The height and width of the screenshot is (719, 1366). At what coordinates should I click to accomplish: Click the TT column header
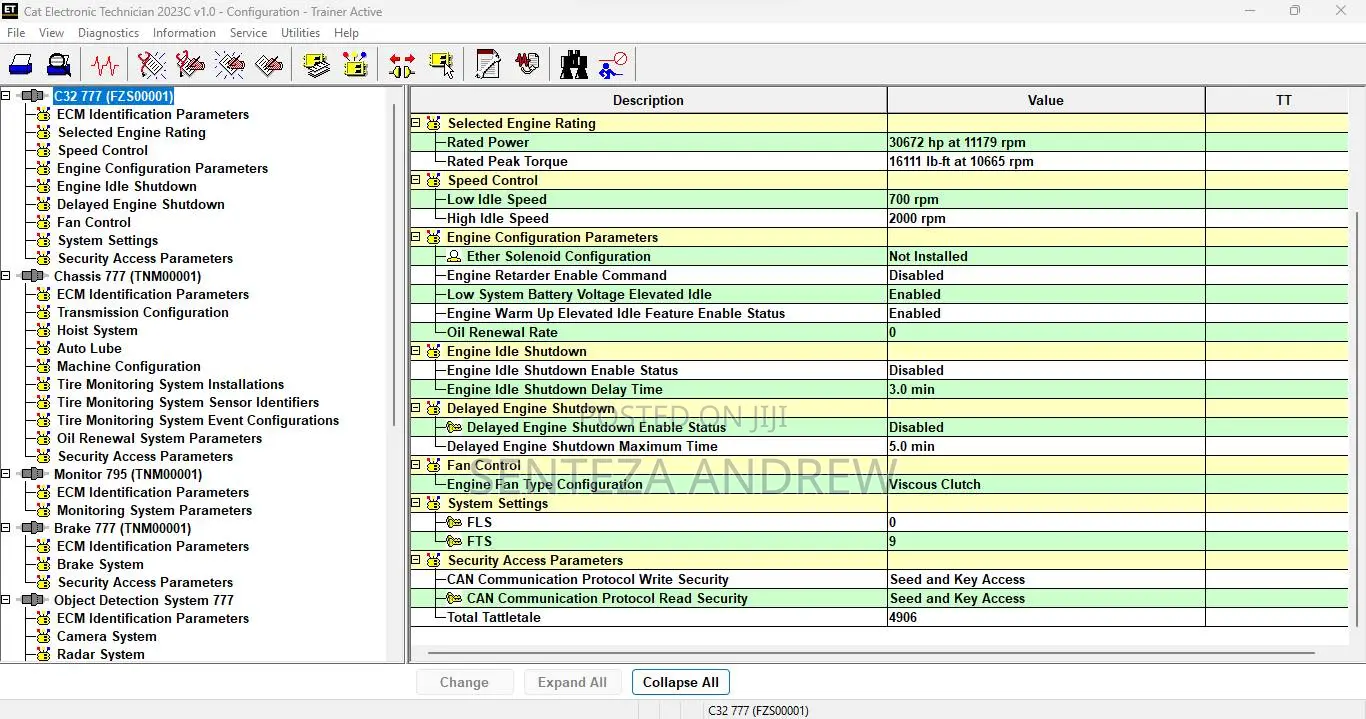point(1283,100)
